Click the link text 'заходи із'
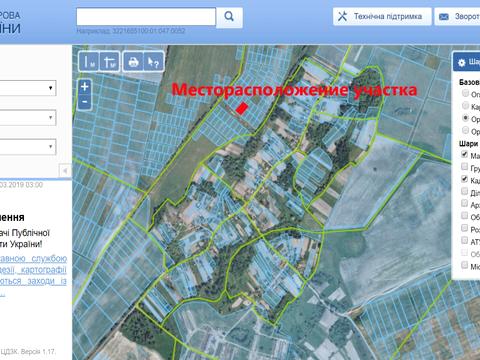 click(x=47, y=281)
